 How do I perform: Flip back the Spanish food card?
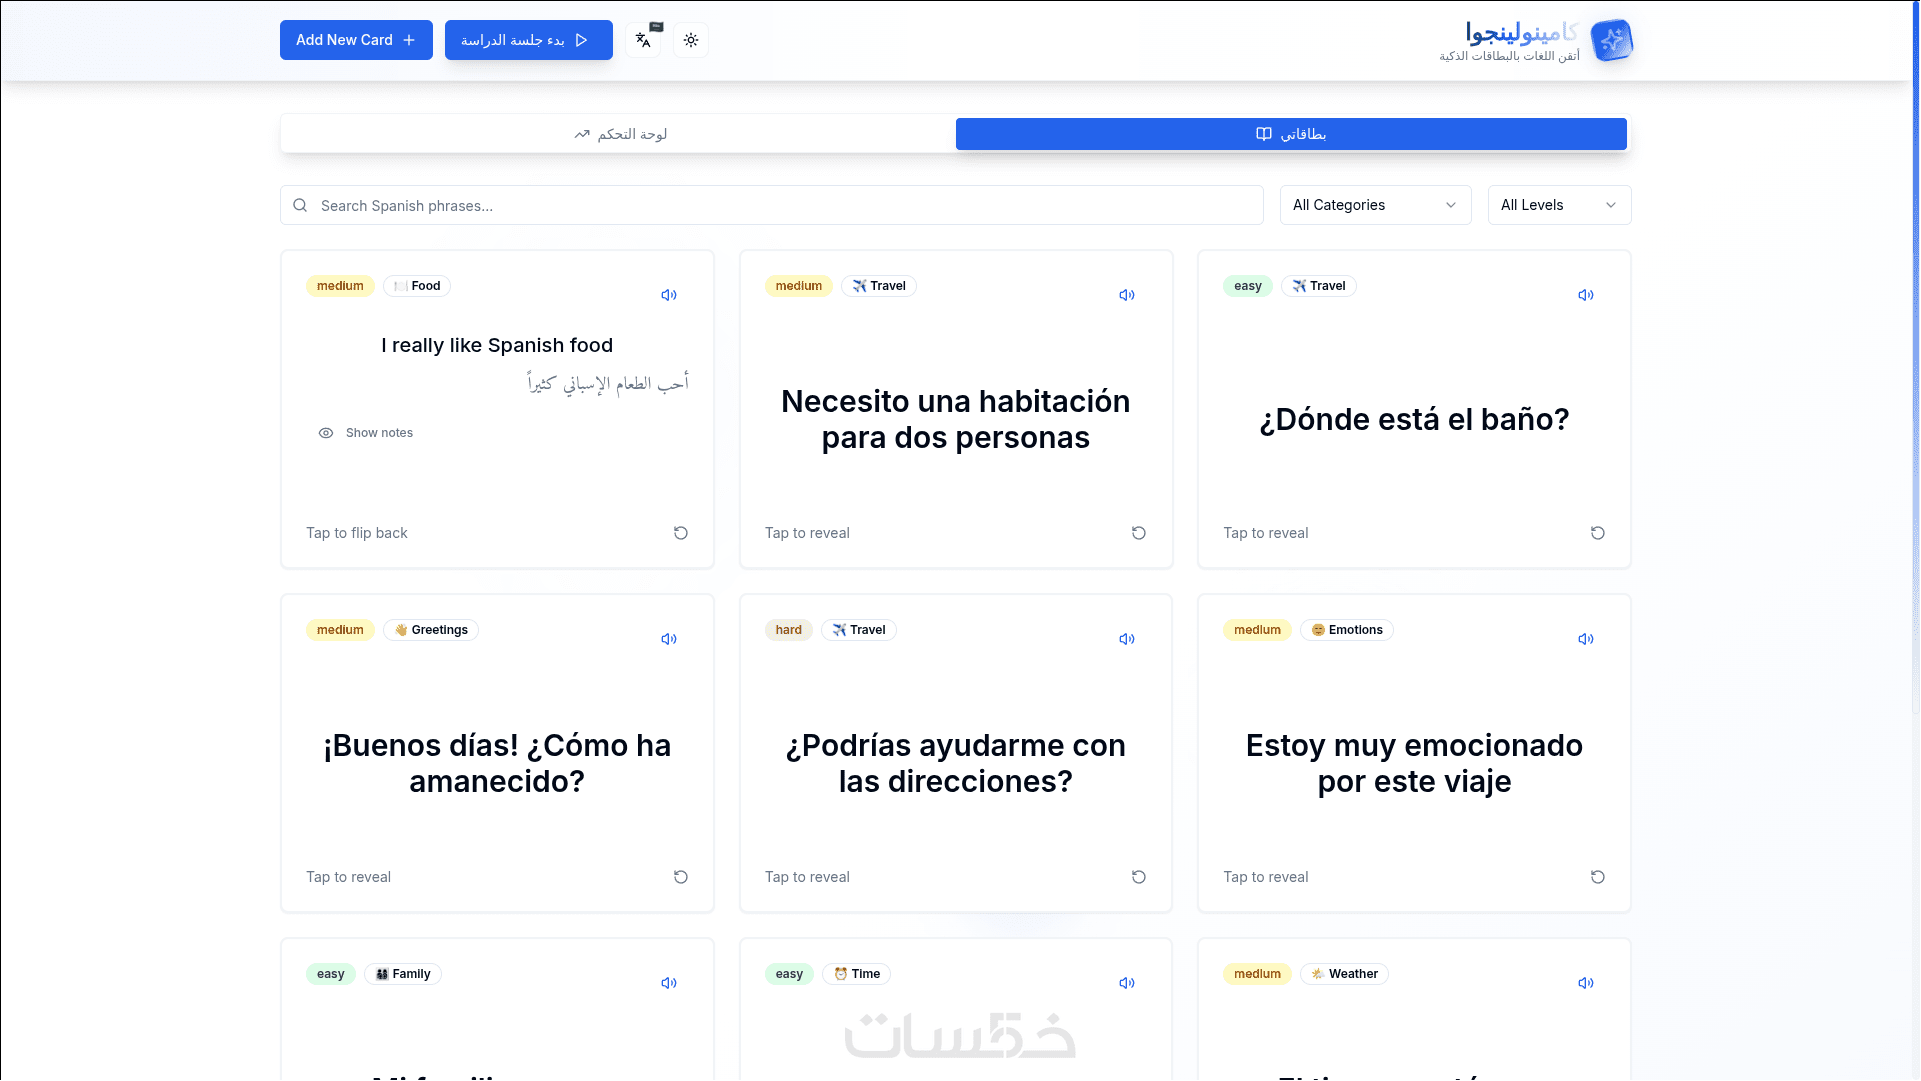click(x=357, y=533)
